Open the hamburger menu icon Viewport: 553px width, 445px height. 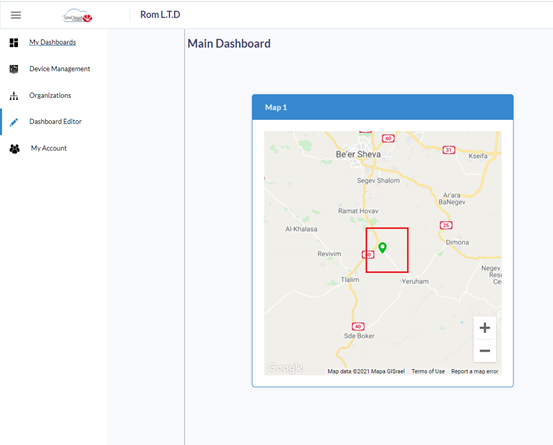tap(16, 15)
